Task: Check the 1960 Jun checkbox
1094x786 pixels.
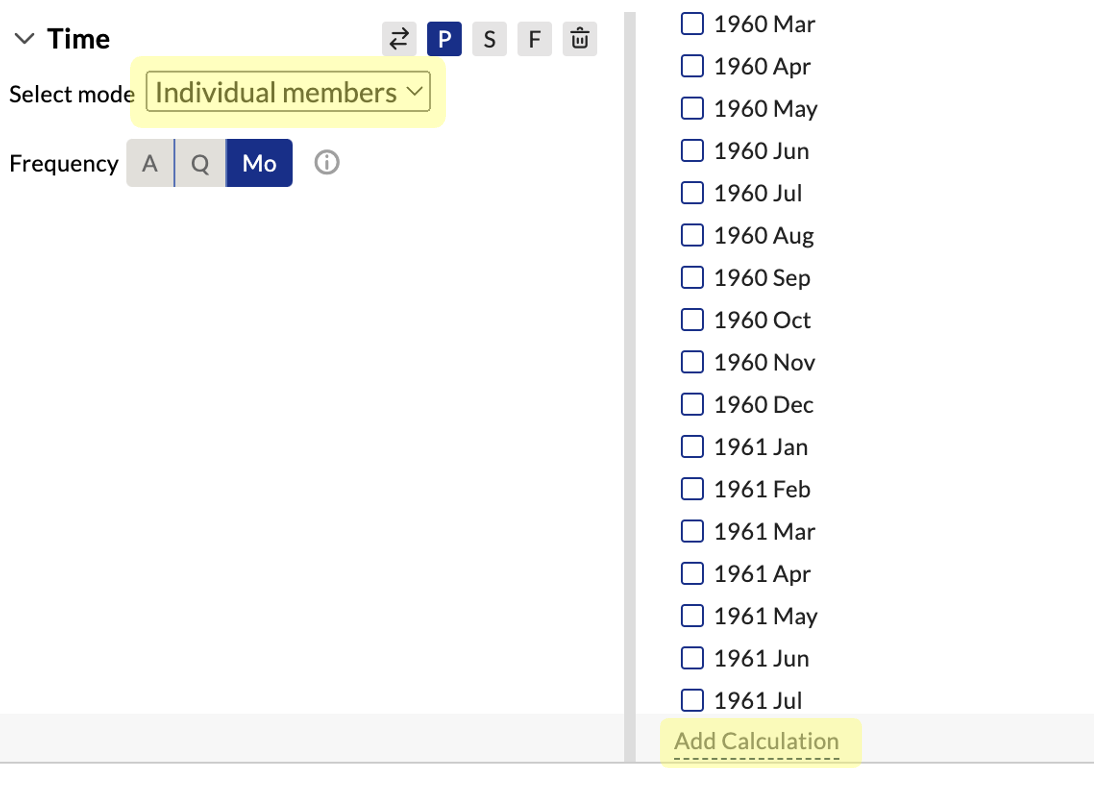Action: (x=692, y=150)
